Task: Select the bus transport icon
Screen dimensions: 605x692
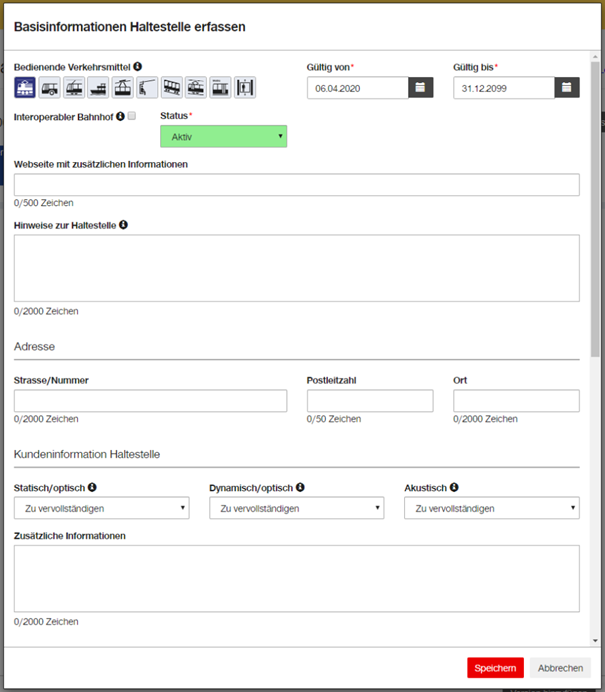Action: click(x=49, y=87)
